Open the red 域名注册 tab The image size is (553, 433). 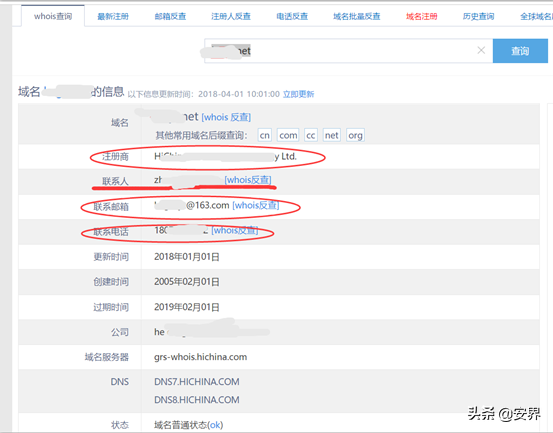[x=422, y=16]
